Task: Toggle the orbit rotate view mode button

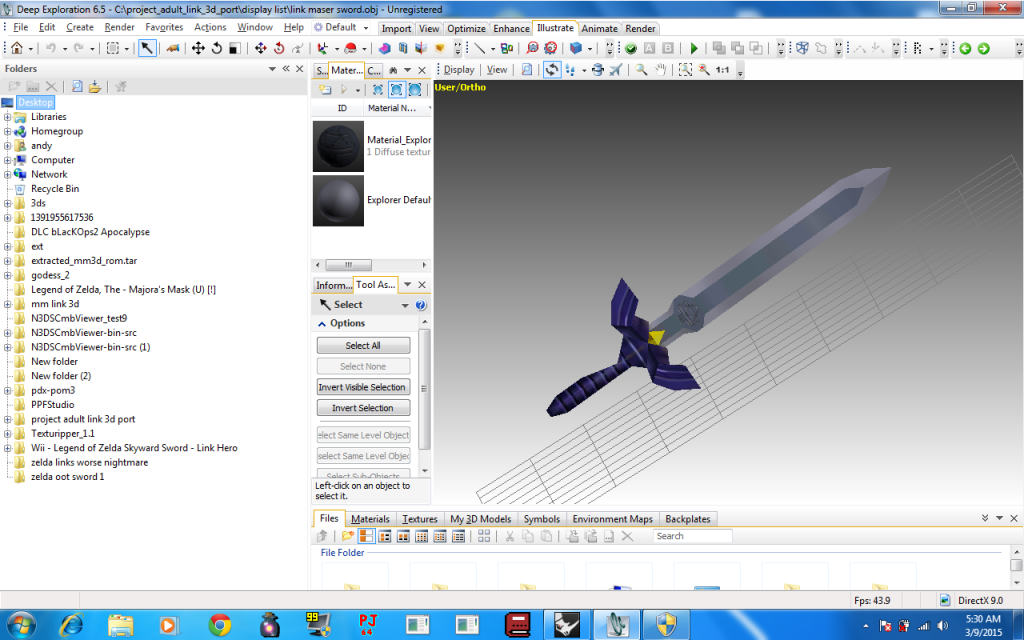Action: click(x=551, y=70)
